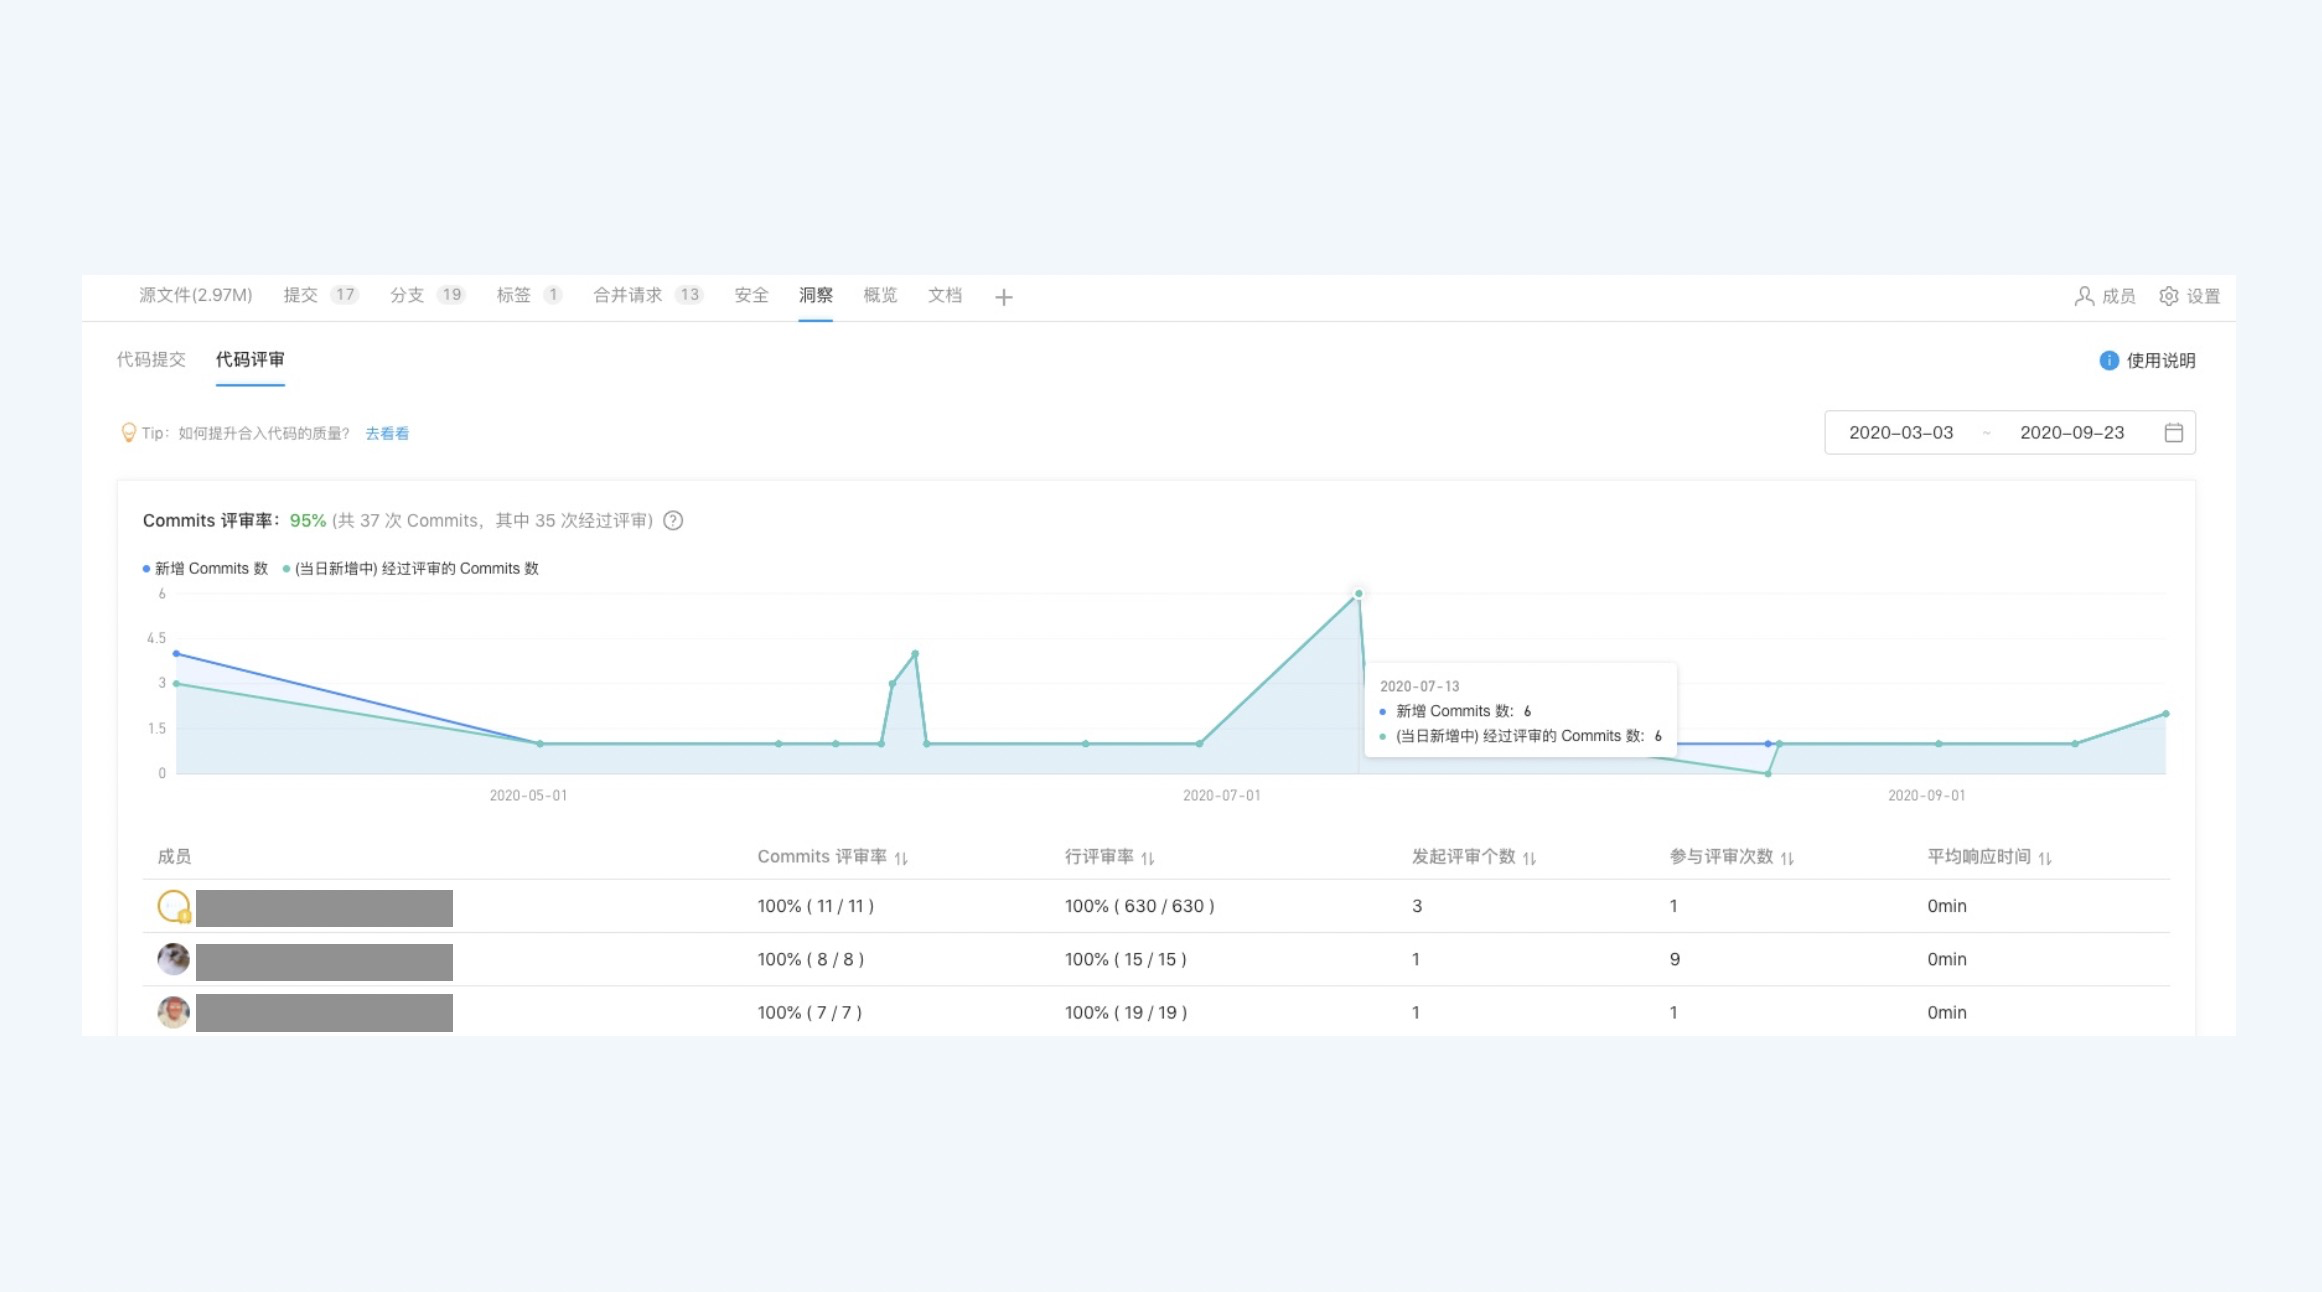Image resolution: width=2322 pixels, height=1292 pixels.
Task: Click the 100% ( 19 / 19 ) cell
Action: [x=1126, y=1012]
